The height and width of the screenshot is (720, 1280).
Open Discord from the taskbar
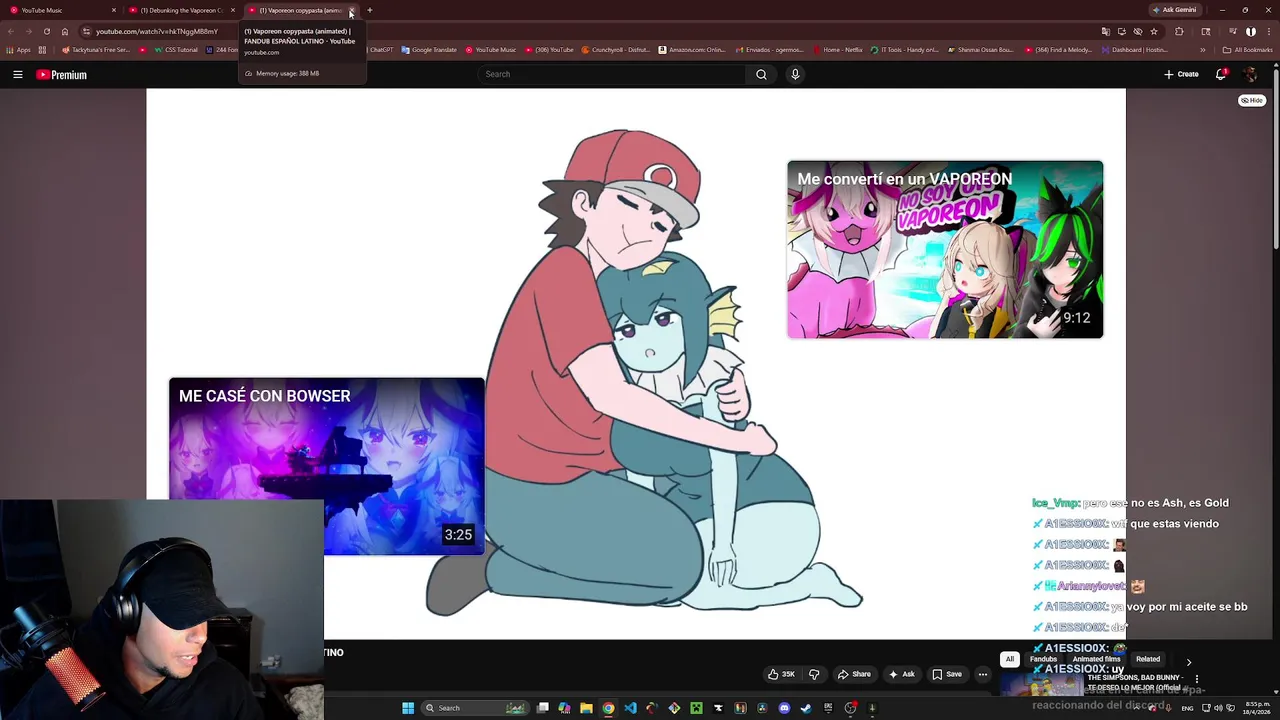click(784, 708)
